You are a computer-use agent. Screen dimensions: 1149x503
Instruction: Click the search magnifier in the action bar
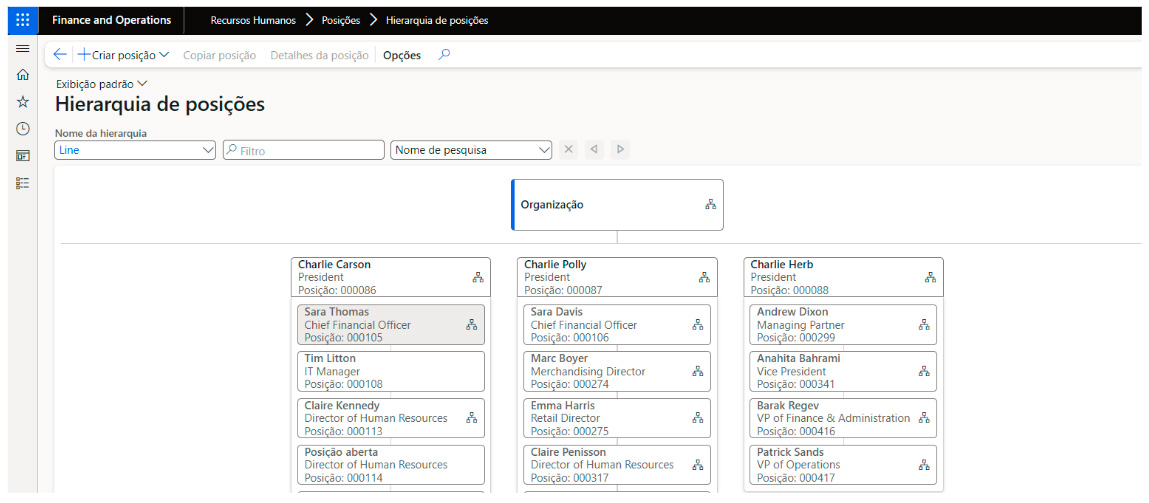(445, 55)
